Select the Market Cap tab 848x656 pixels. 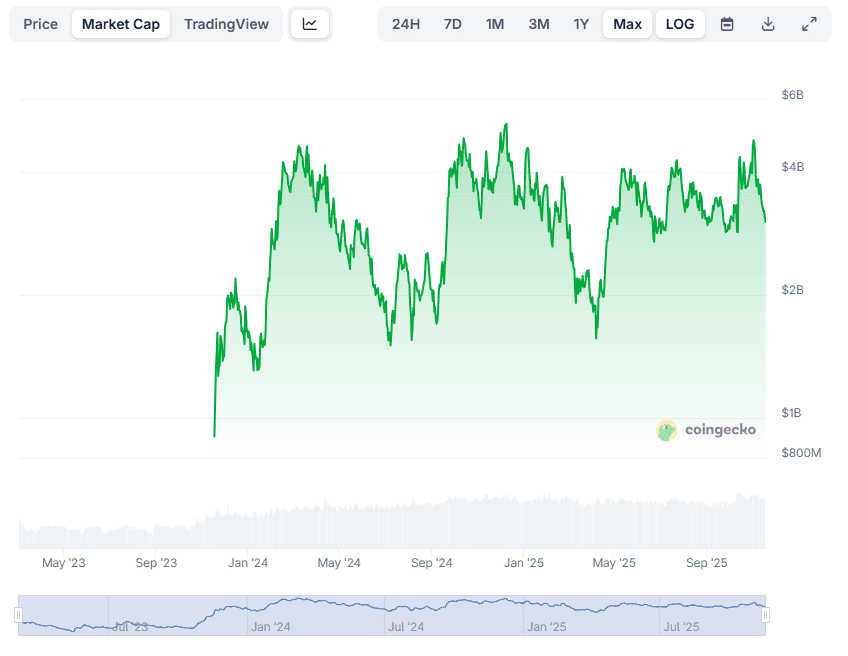[120, 24]
